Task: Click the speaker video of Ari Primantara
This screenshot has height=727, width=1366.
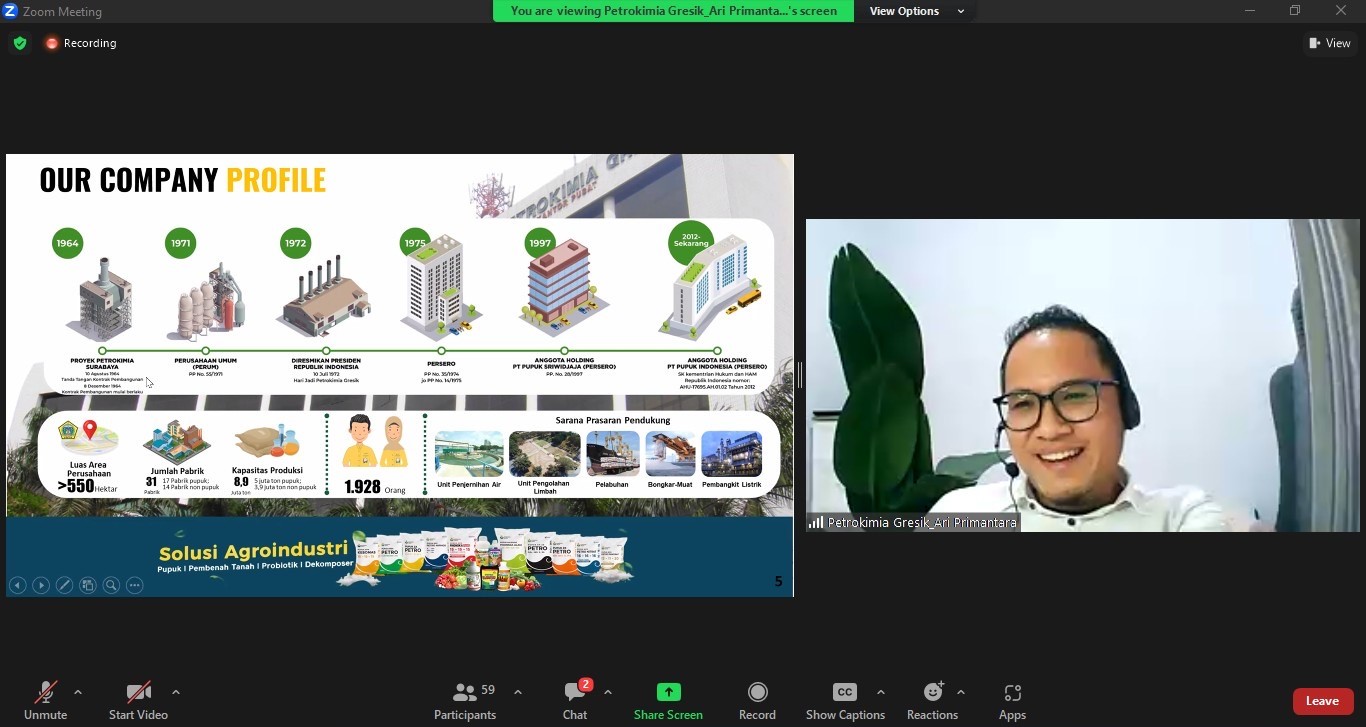Action: tap(1083, 375)
